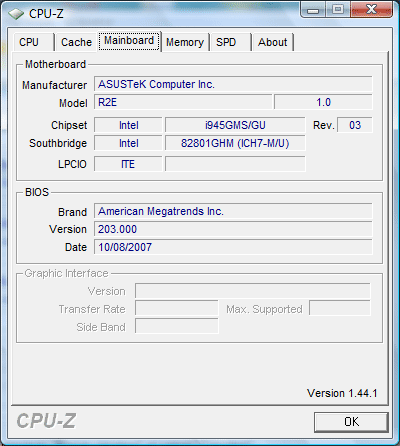Click the LPCIO field showing ITE
This screenshot has width=400, height=446.
point(128,164)
